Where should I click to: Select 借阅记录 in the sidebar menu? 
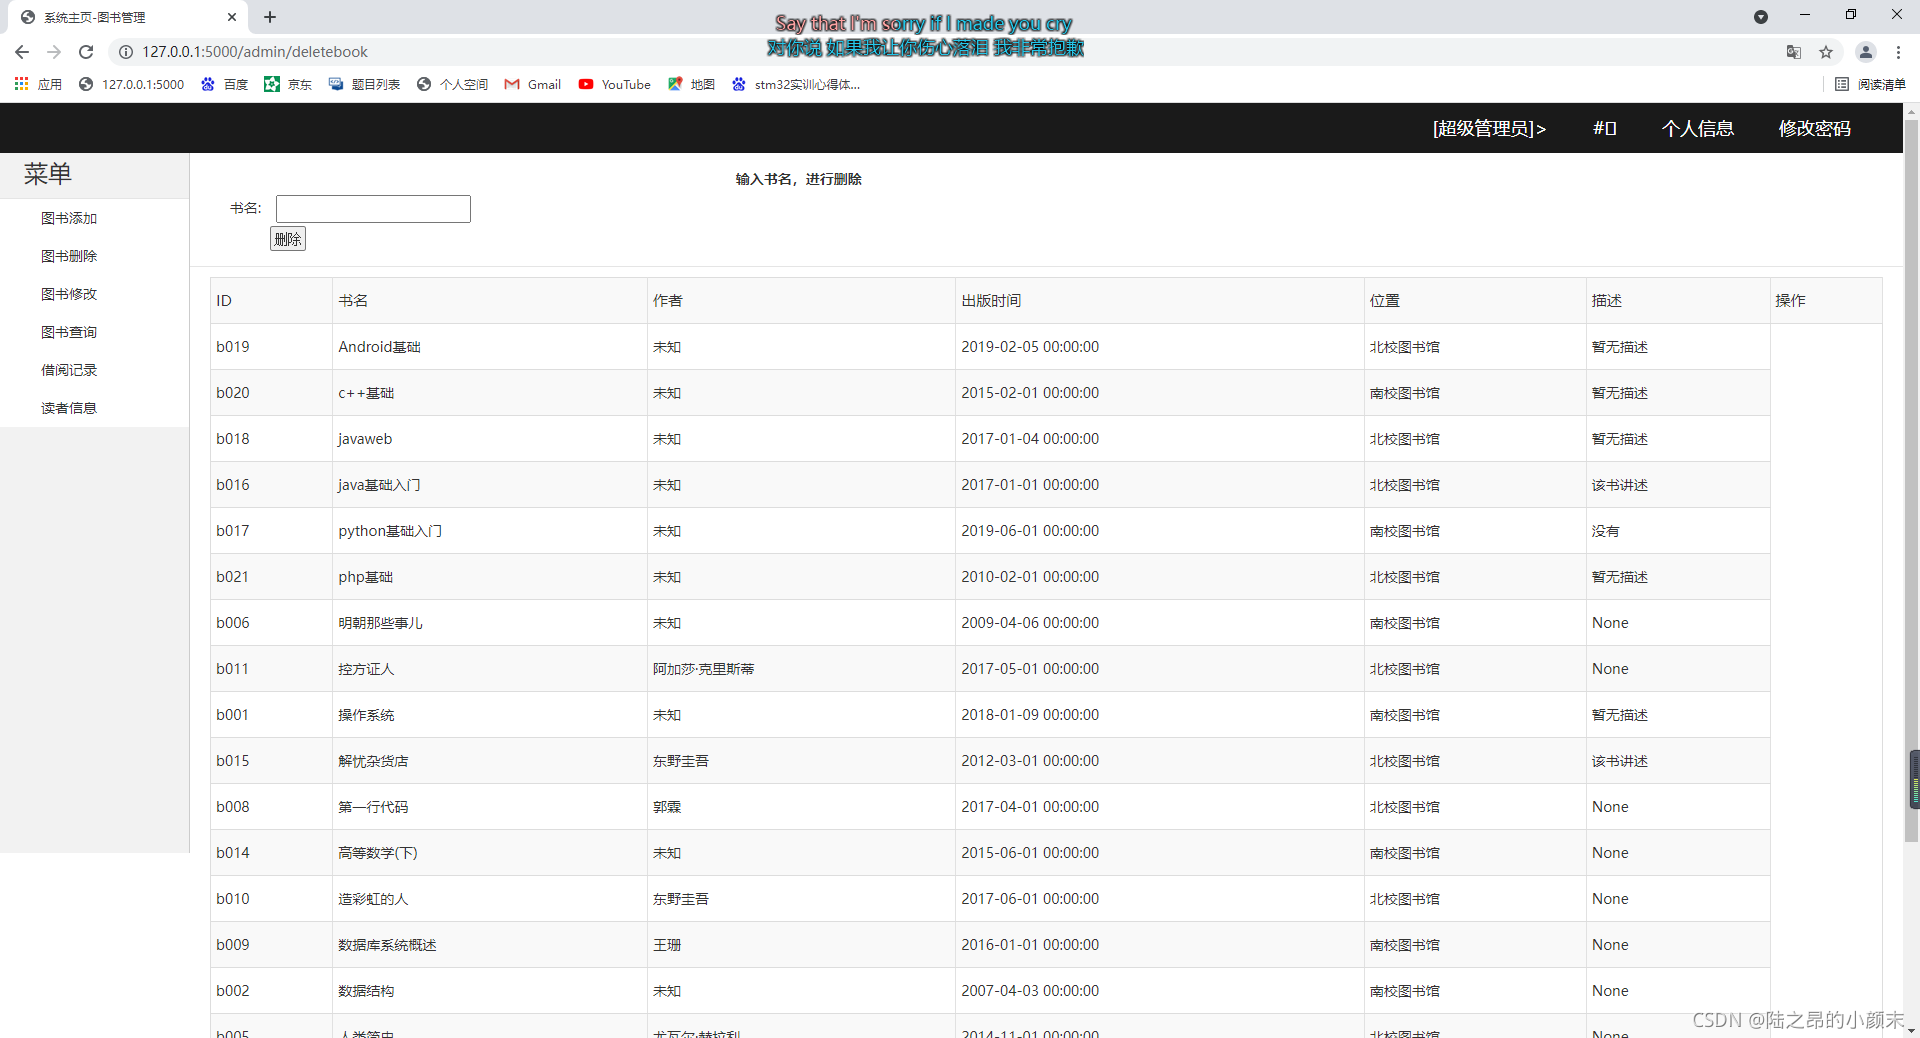coord(69,370)
